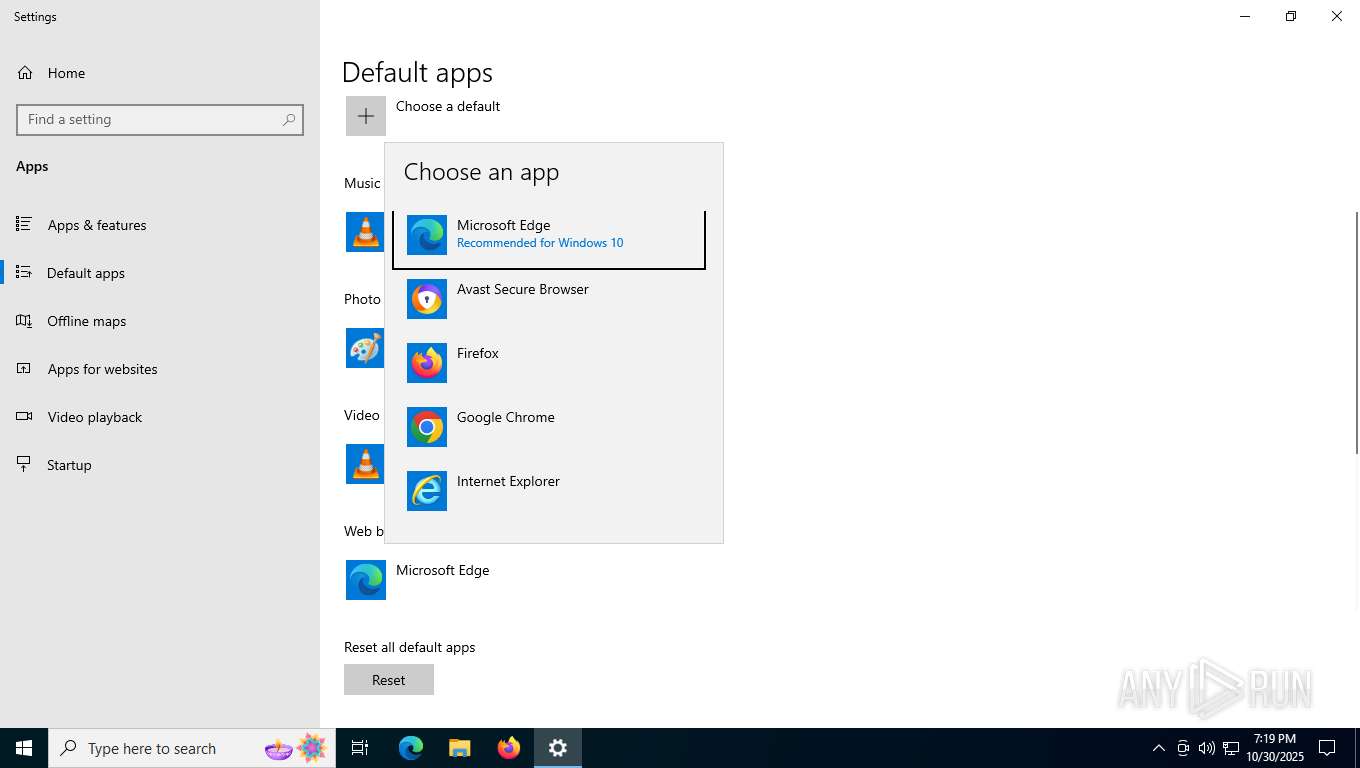This screenshot has height=768, width=1360.
Task: Click the taskbar search box
Action: (192, 748)
